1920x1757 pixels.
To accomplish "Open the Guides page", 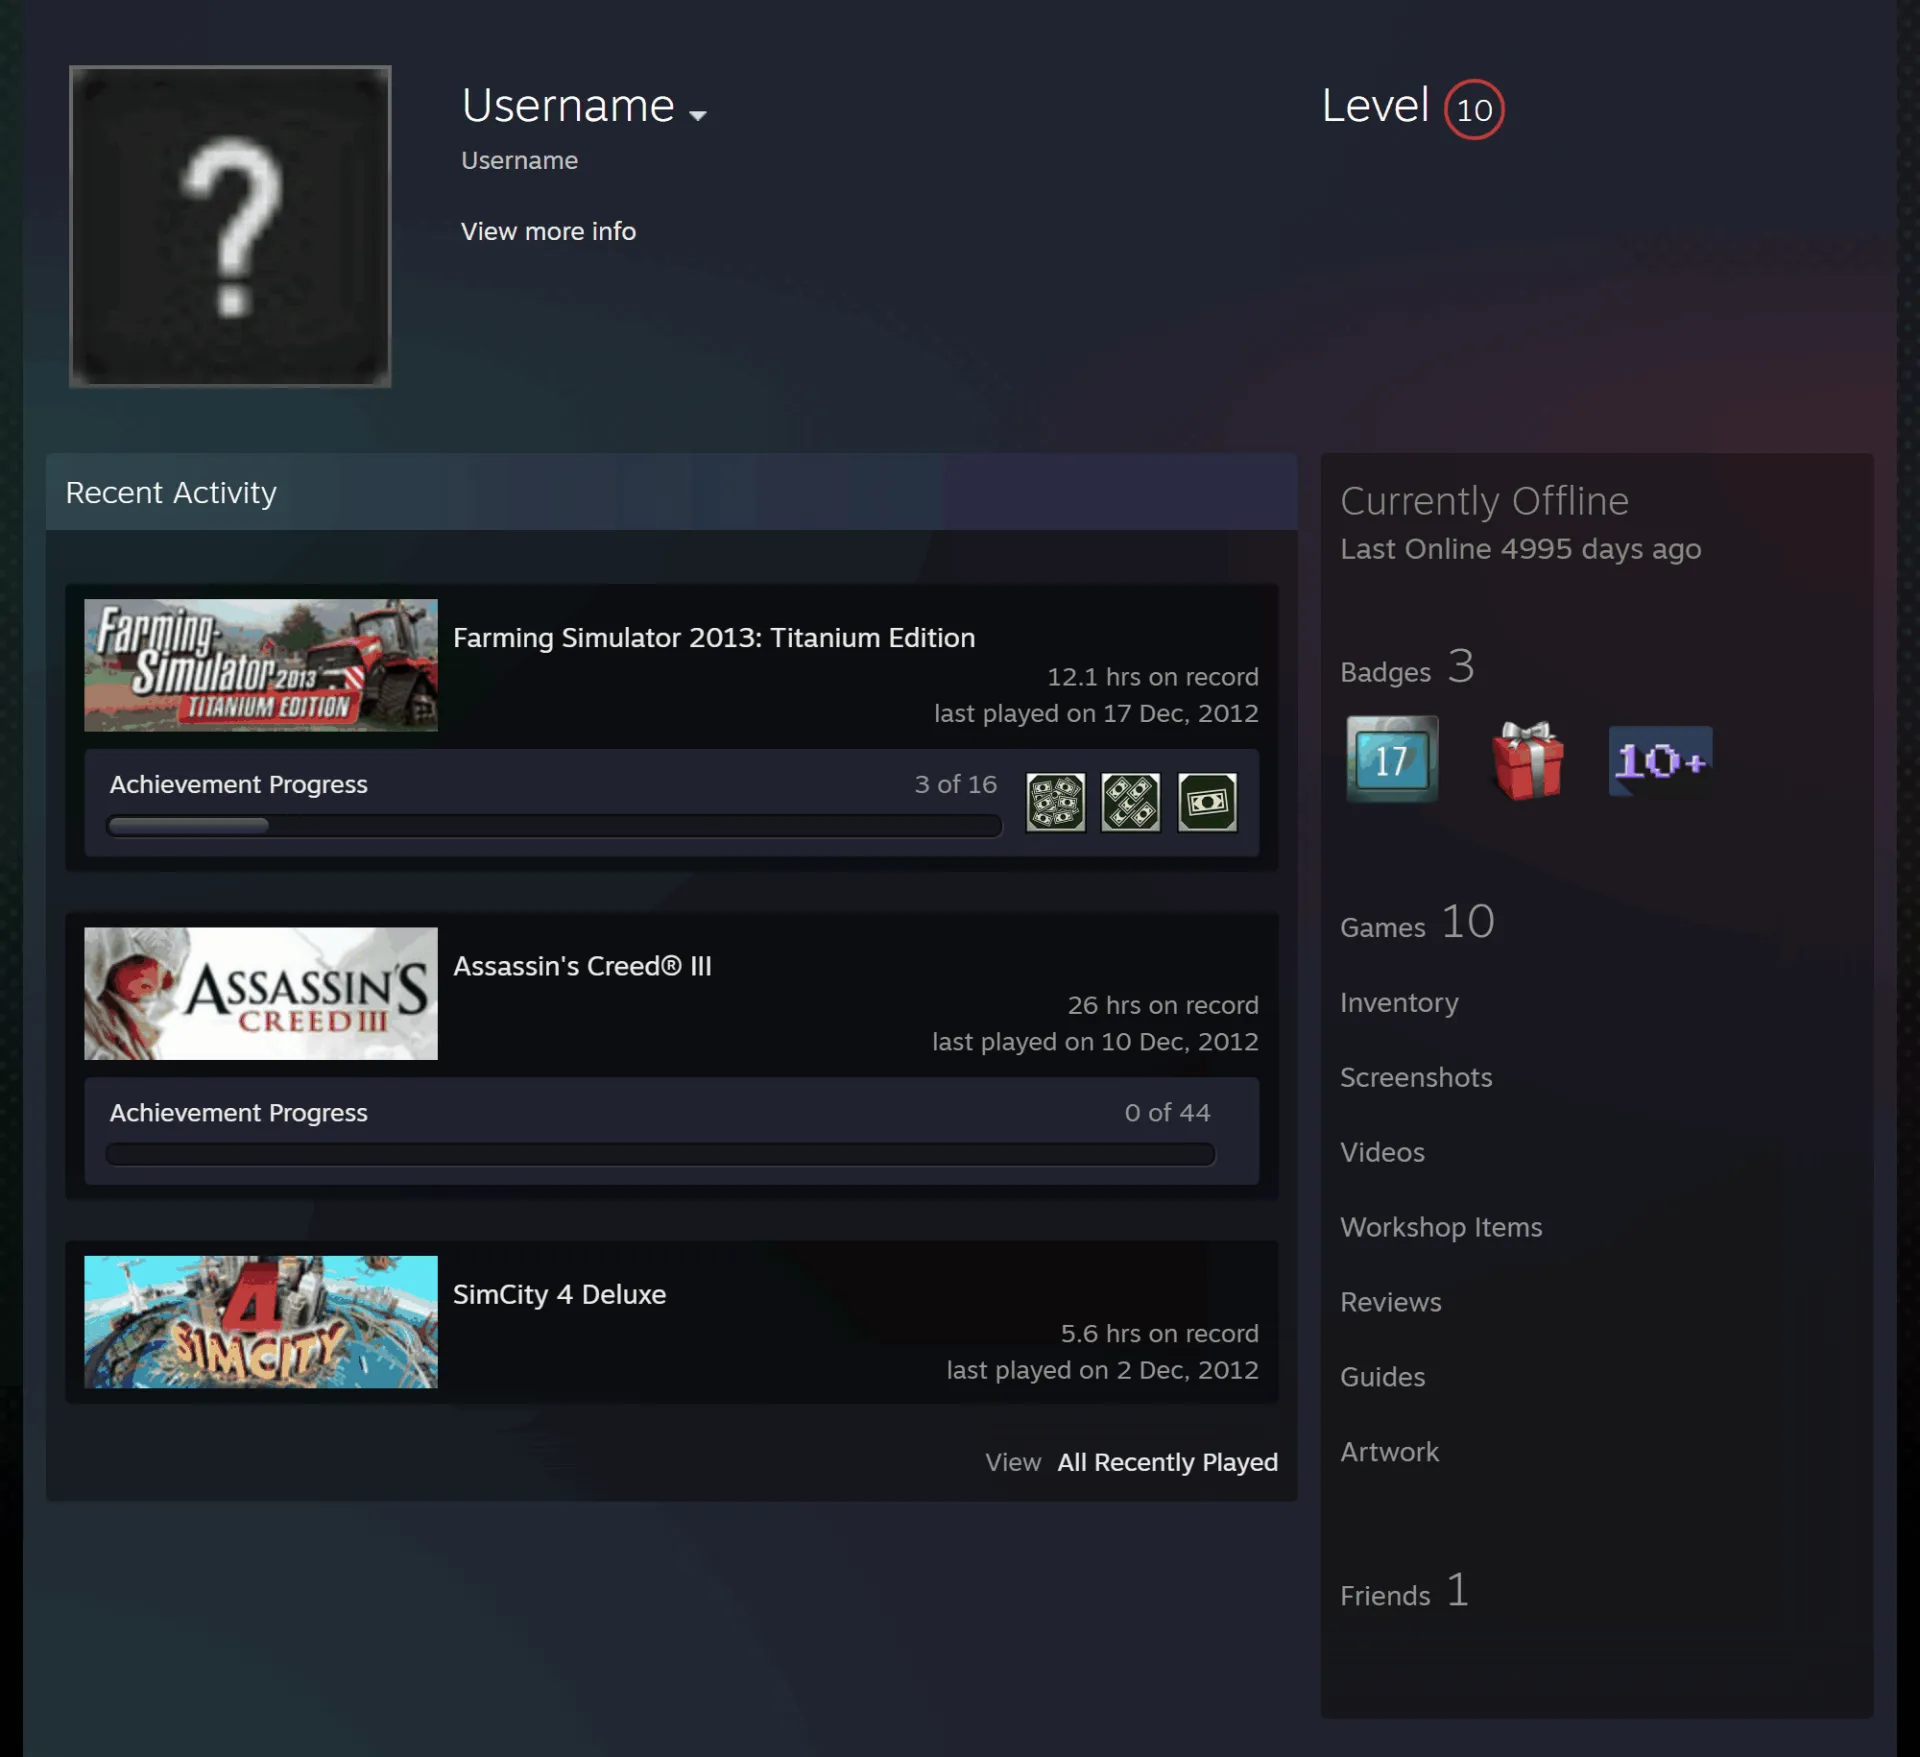I will [x=1382, y=1377].
